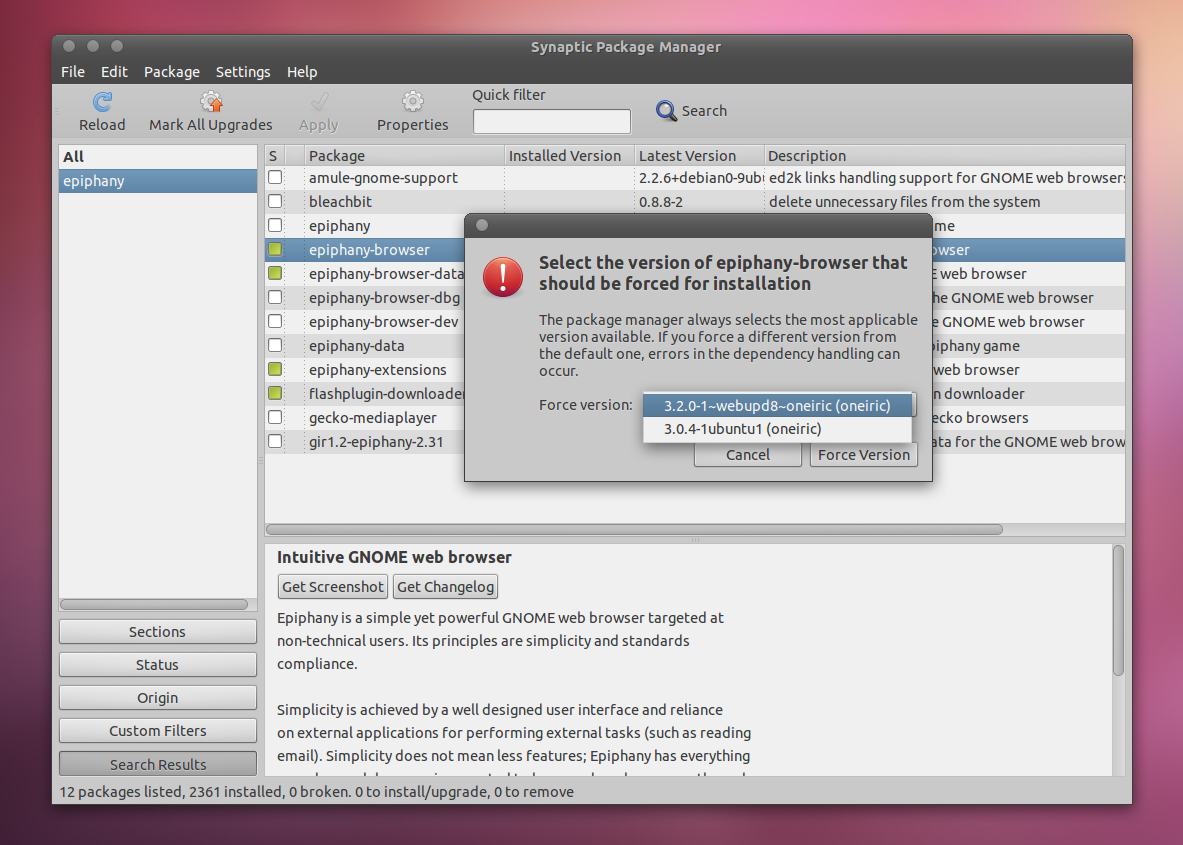The image size is (1183, 845).
Task: Toggle status checkbox for epiphany-browser-dbg
Action: (275, 297)
